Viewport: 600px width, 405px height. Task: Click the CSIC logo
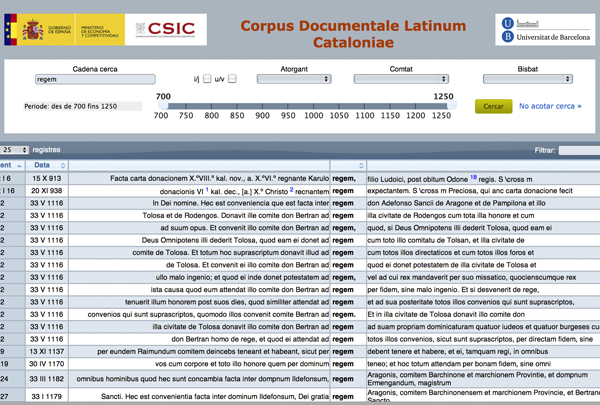[x=166, y=29]
